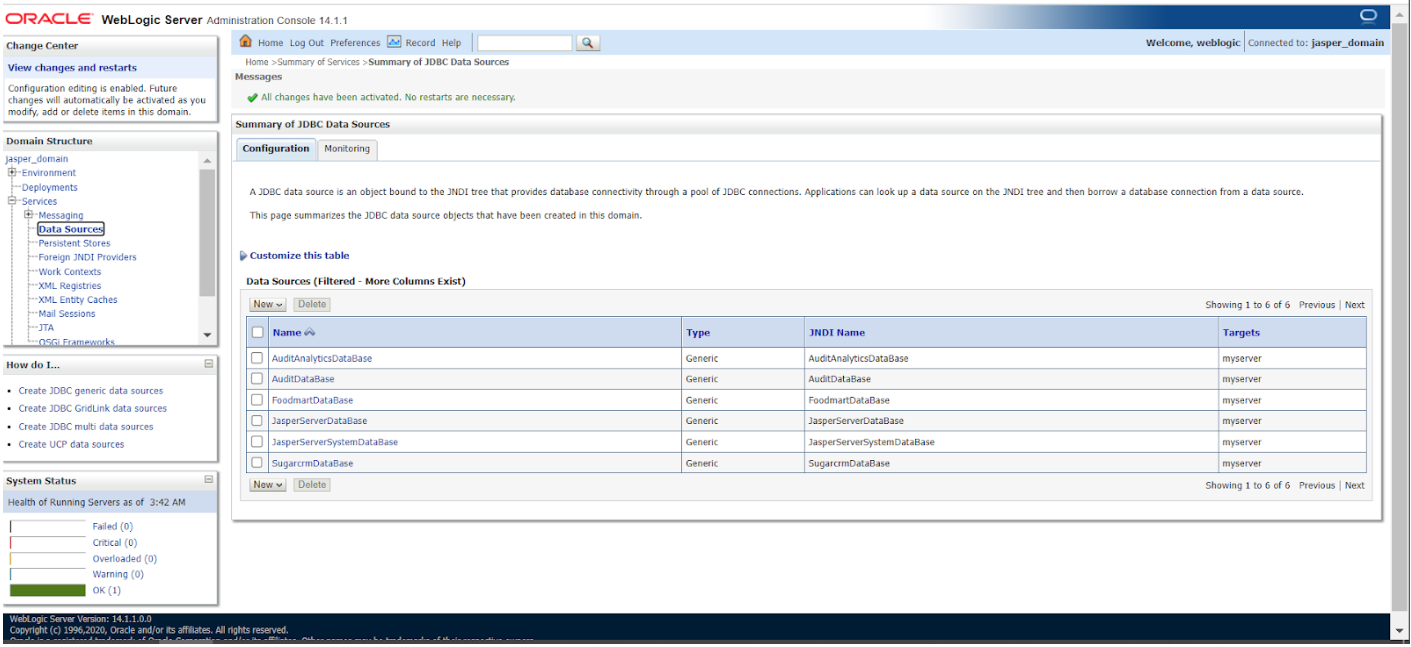Open the New dropdown above the table

coord(268,304)
